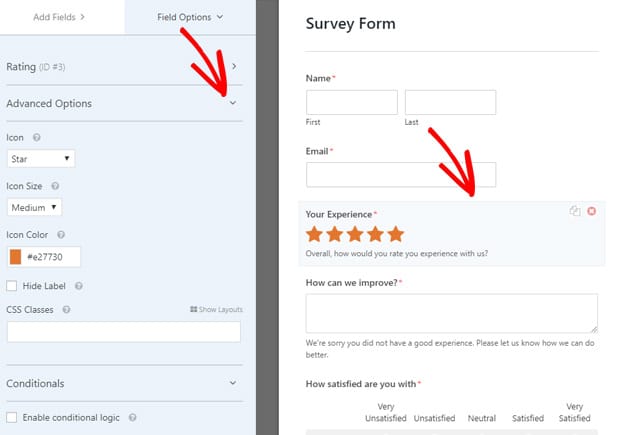This screenshot has width=620, height=435.
Task: Switch to the Add Fields tab
Action: [x=59, y=17]
